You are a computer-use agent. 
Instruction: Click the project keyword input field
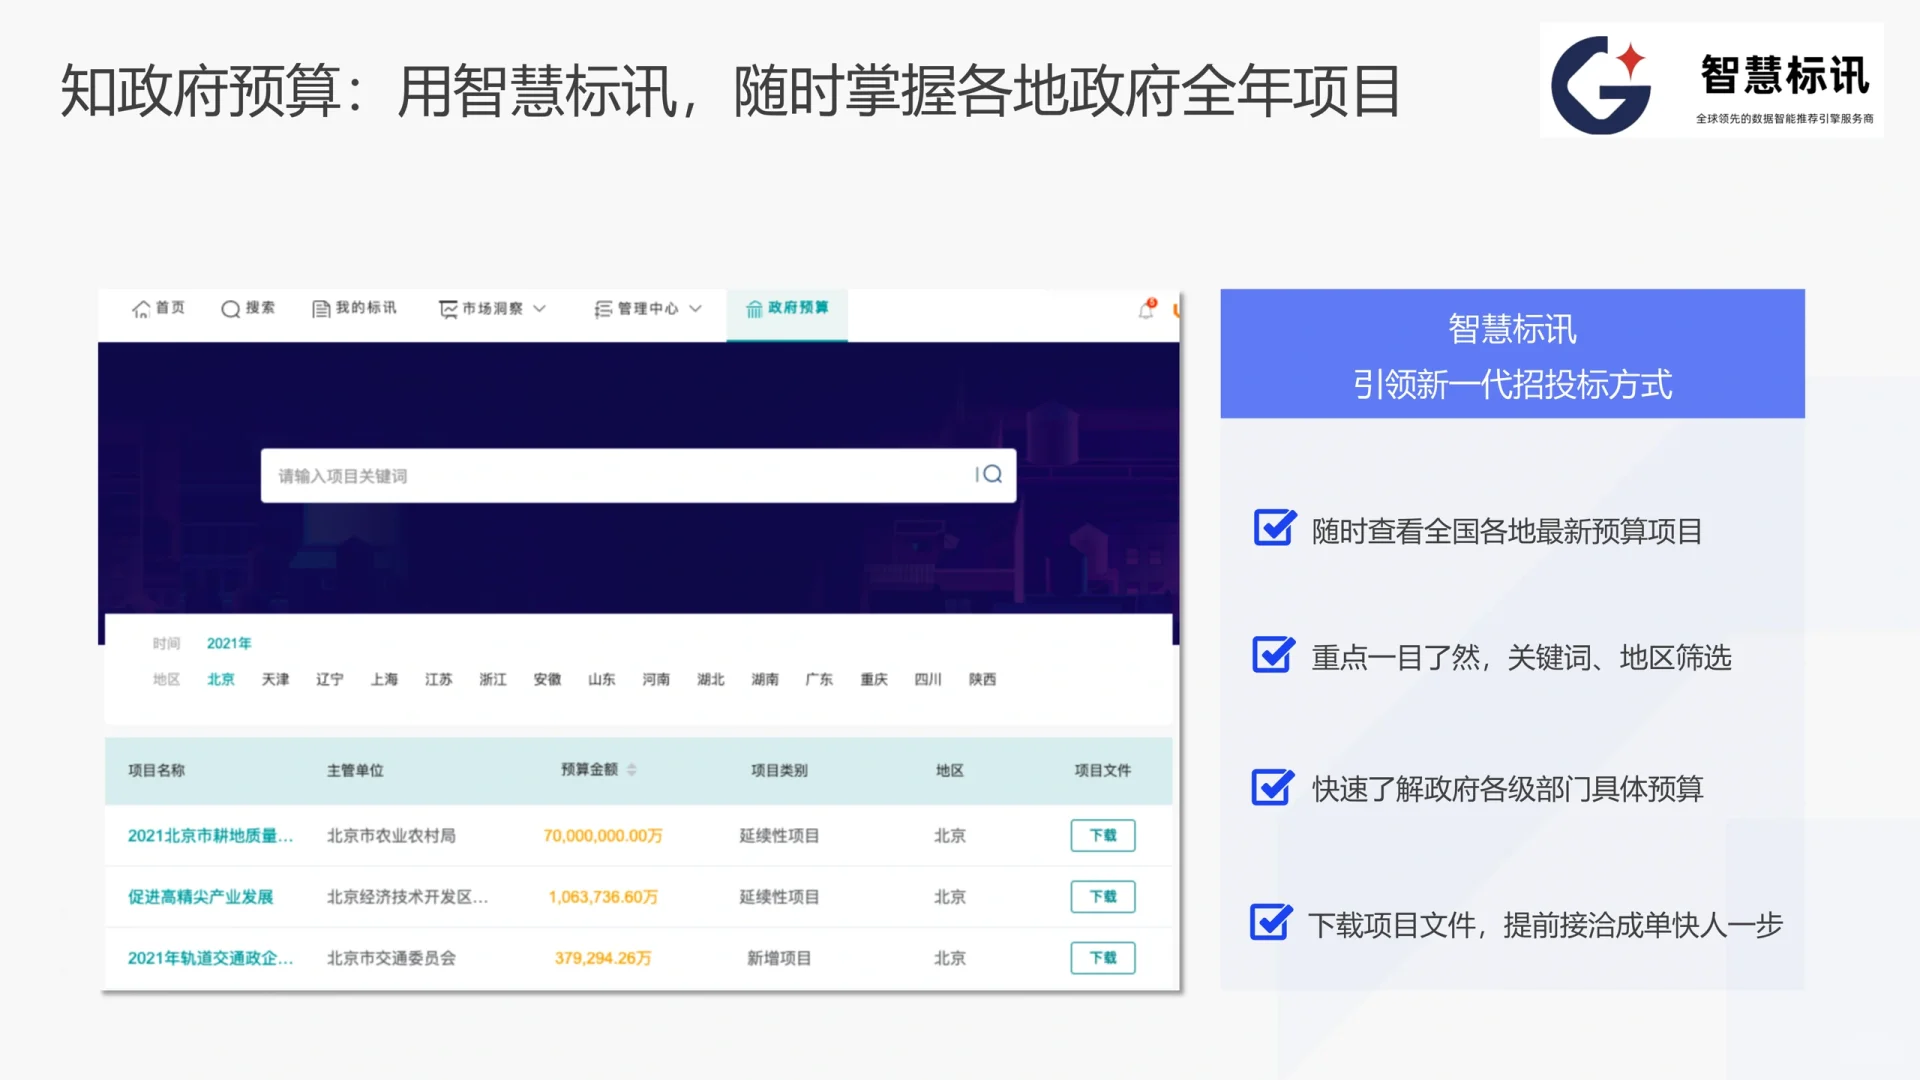(600, 474)
